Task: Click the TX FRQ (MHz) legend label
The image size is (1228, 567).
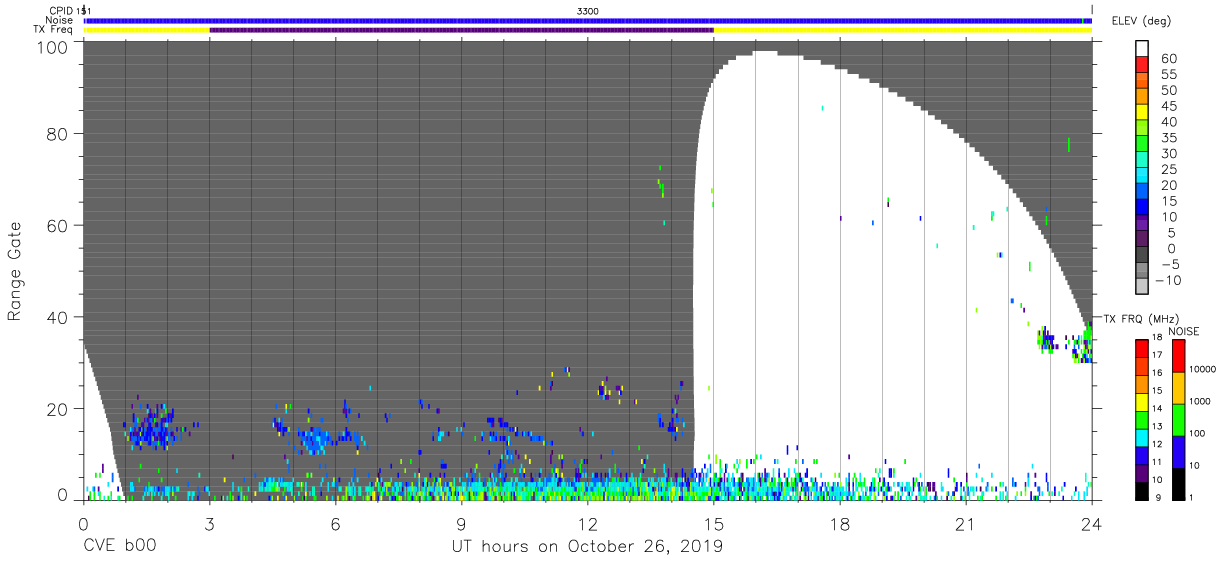Action: click(1142, 319)
